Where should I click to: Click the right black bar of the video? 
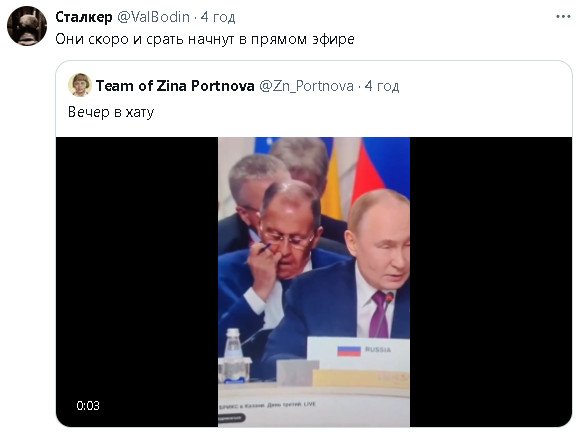(x=491, y=282)
